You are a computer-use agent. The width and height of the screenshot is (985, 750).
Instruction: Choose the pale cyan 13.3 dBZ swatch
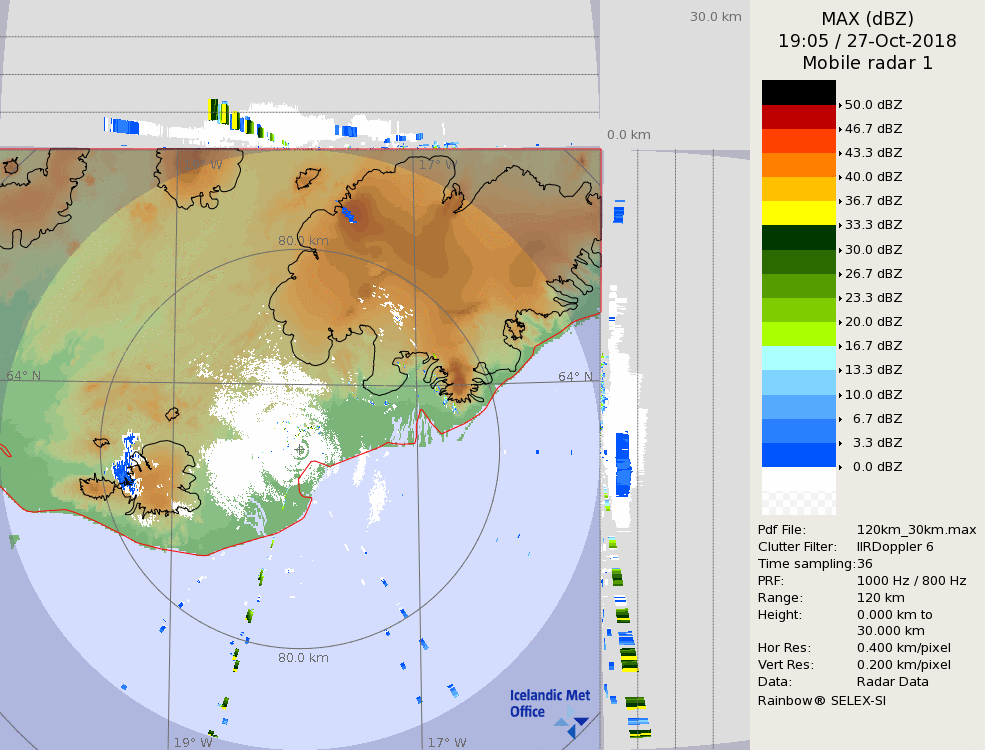(798, 358)
